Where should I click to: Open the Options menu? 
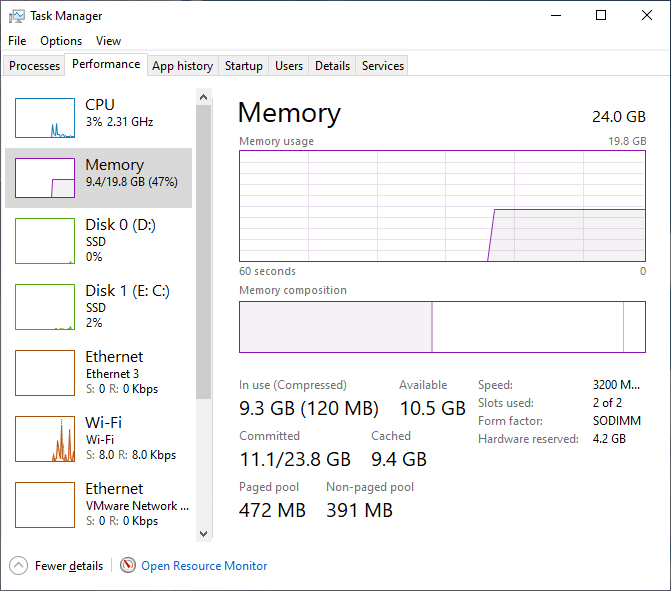point(61,41)
